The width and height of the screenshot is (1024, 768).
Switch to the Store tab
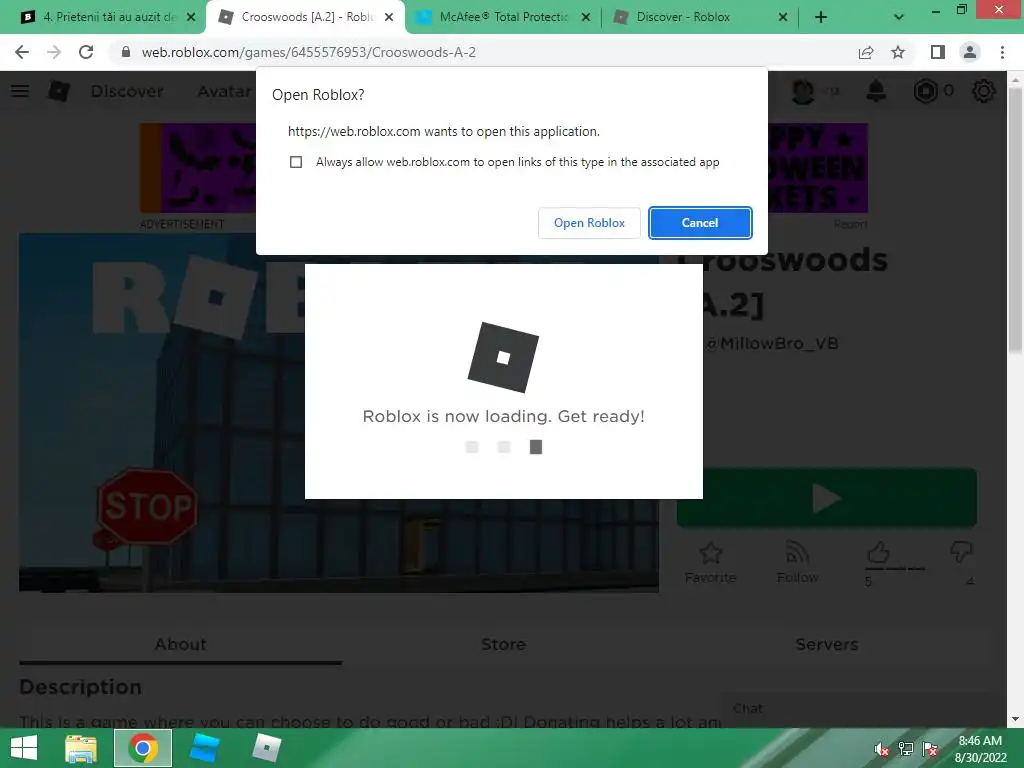(x=504, y=645)
